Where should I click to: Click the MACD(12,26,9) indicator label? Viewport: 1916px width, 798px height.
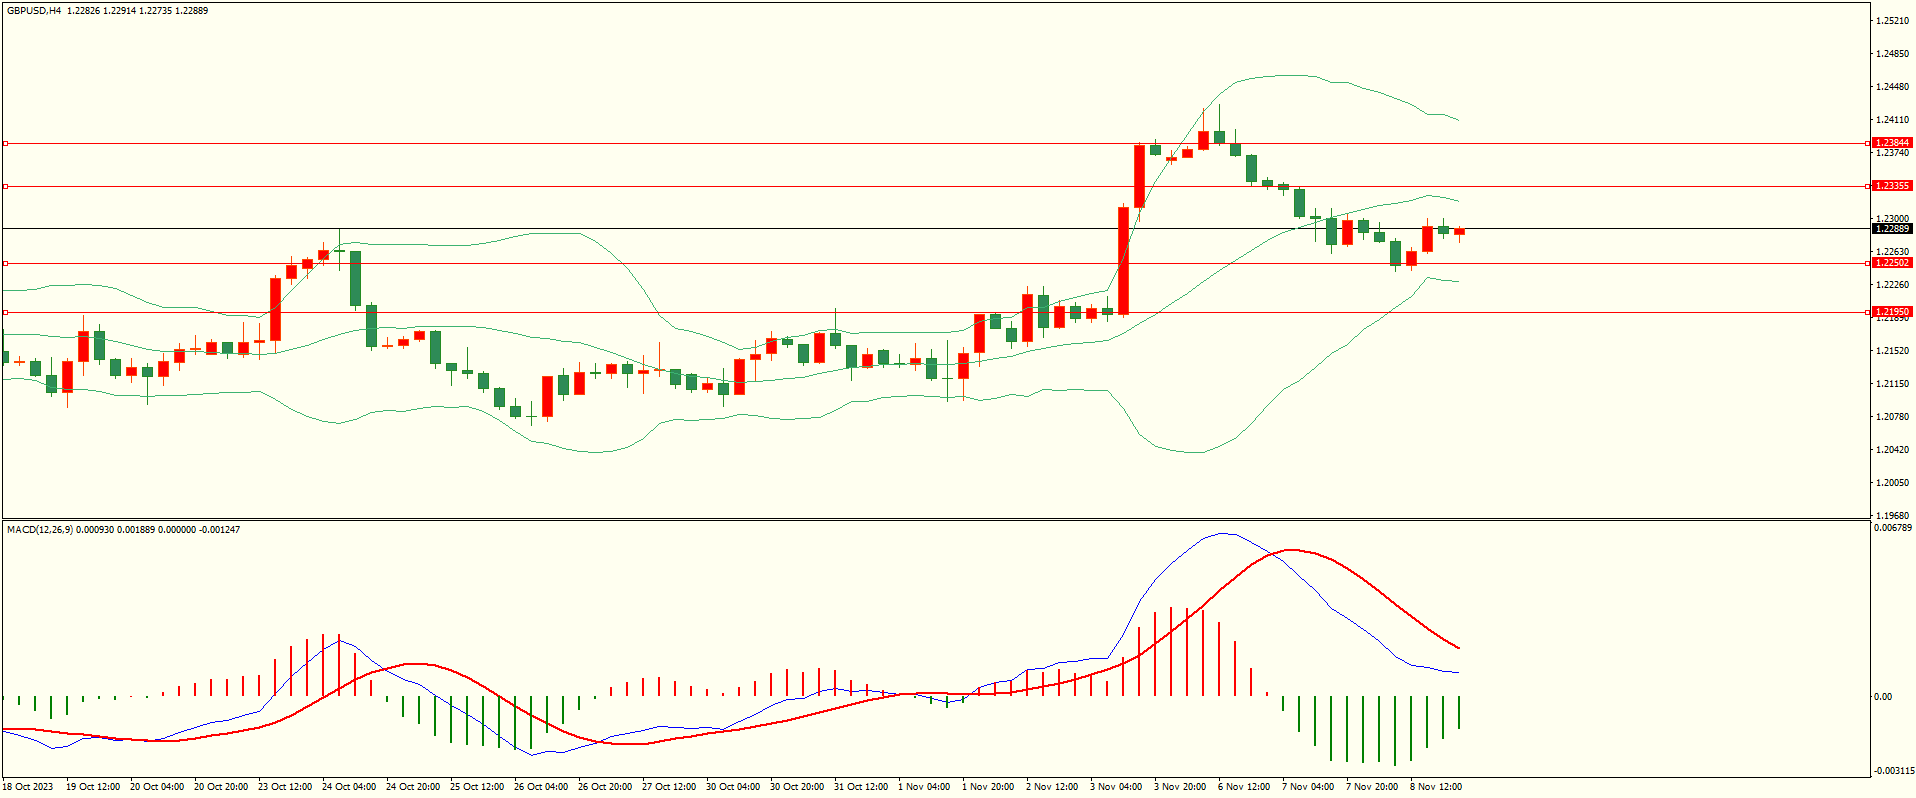(40, 529)
